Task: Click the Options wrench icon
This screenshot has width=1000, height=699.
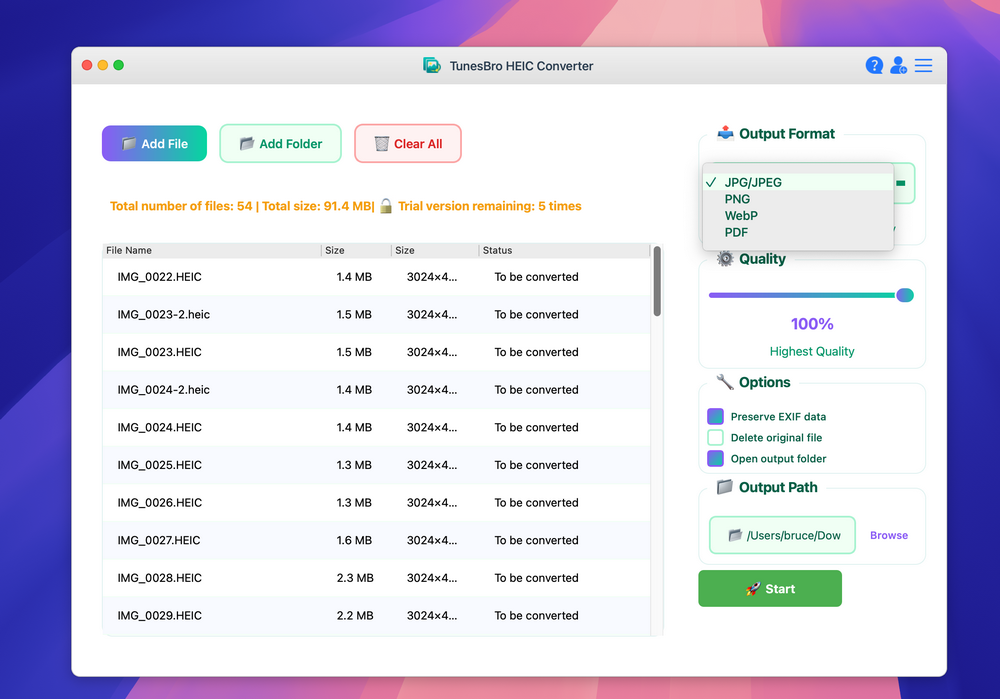Action: coord(725,382)
